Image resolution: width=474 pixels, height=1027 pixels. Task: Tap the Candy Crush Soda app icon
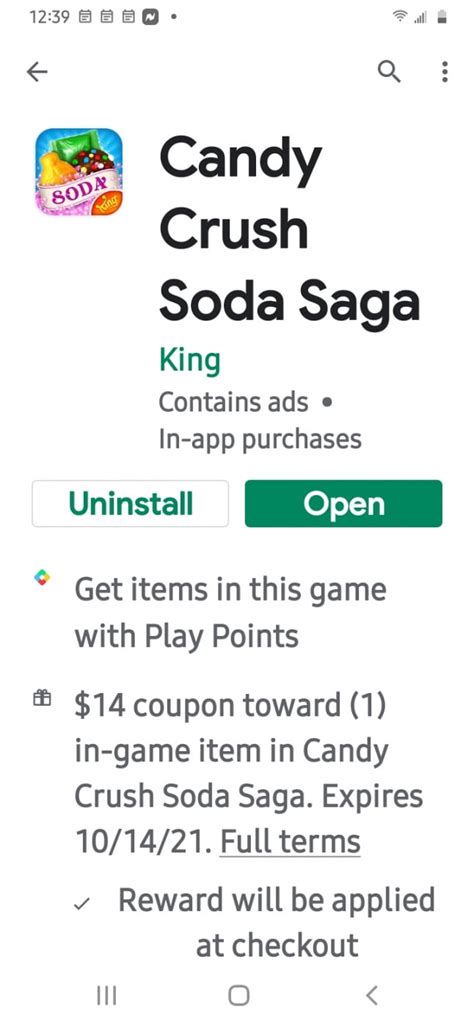pyautogui.click(x=79, y=172)
